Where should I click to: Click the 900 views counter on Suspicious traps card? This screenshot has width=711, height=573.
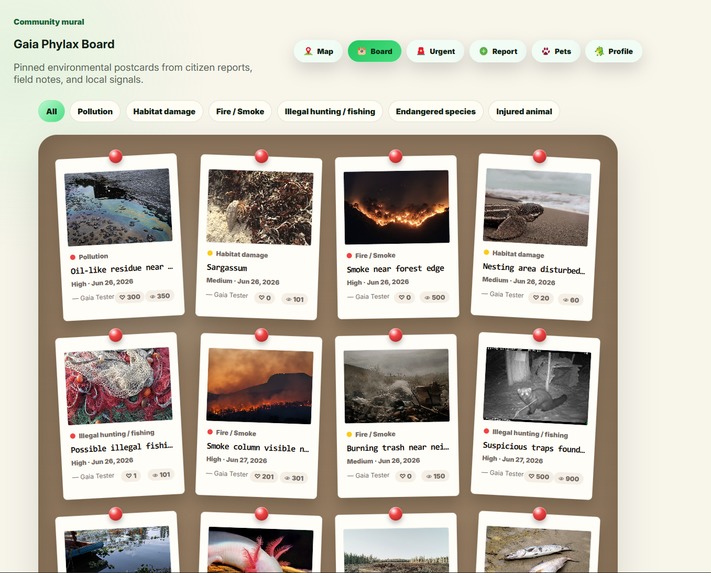pos(569,478)
